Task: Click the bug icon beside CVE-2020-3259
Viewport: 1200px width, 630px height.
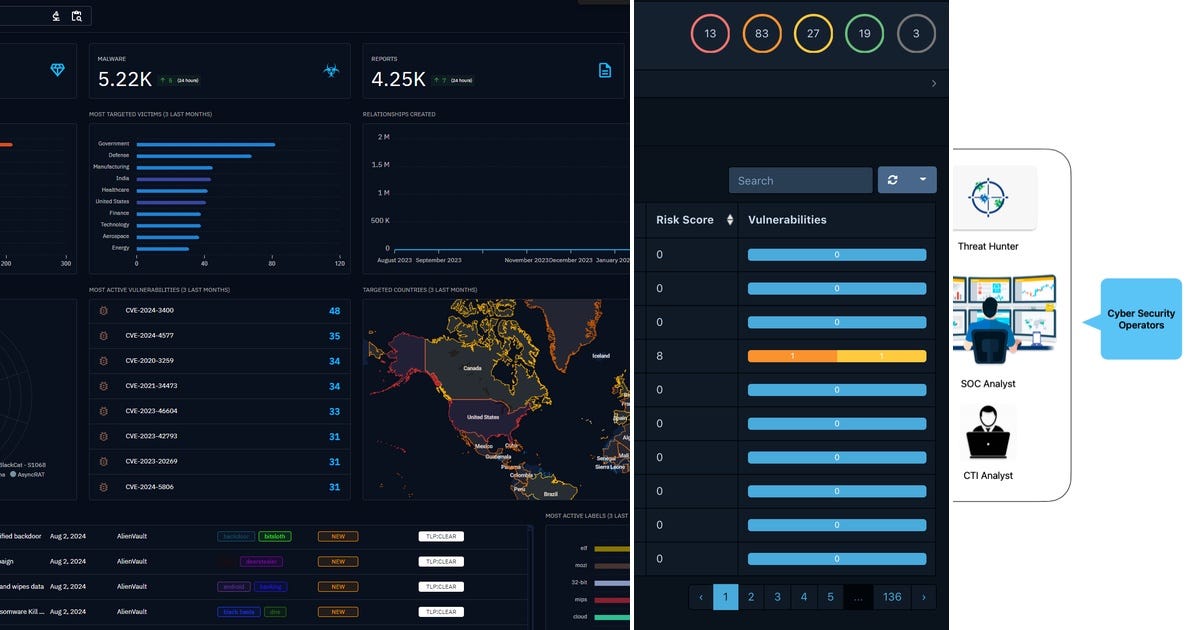Action: [103, 361]
